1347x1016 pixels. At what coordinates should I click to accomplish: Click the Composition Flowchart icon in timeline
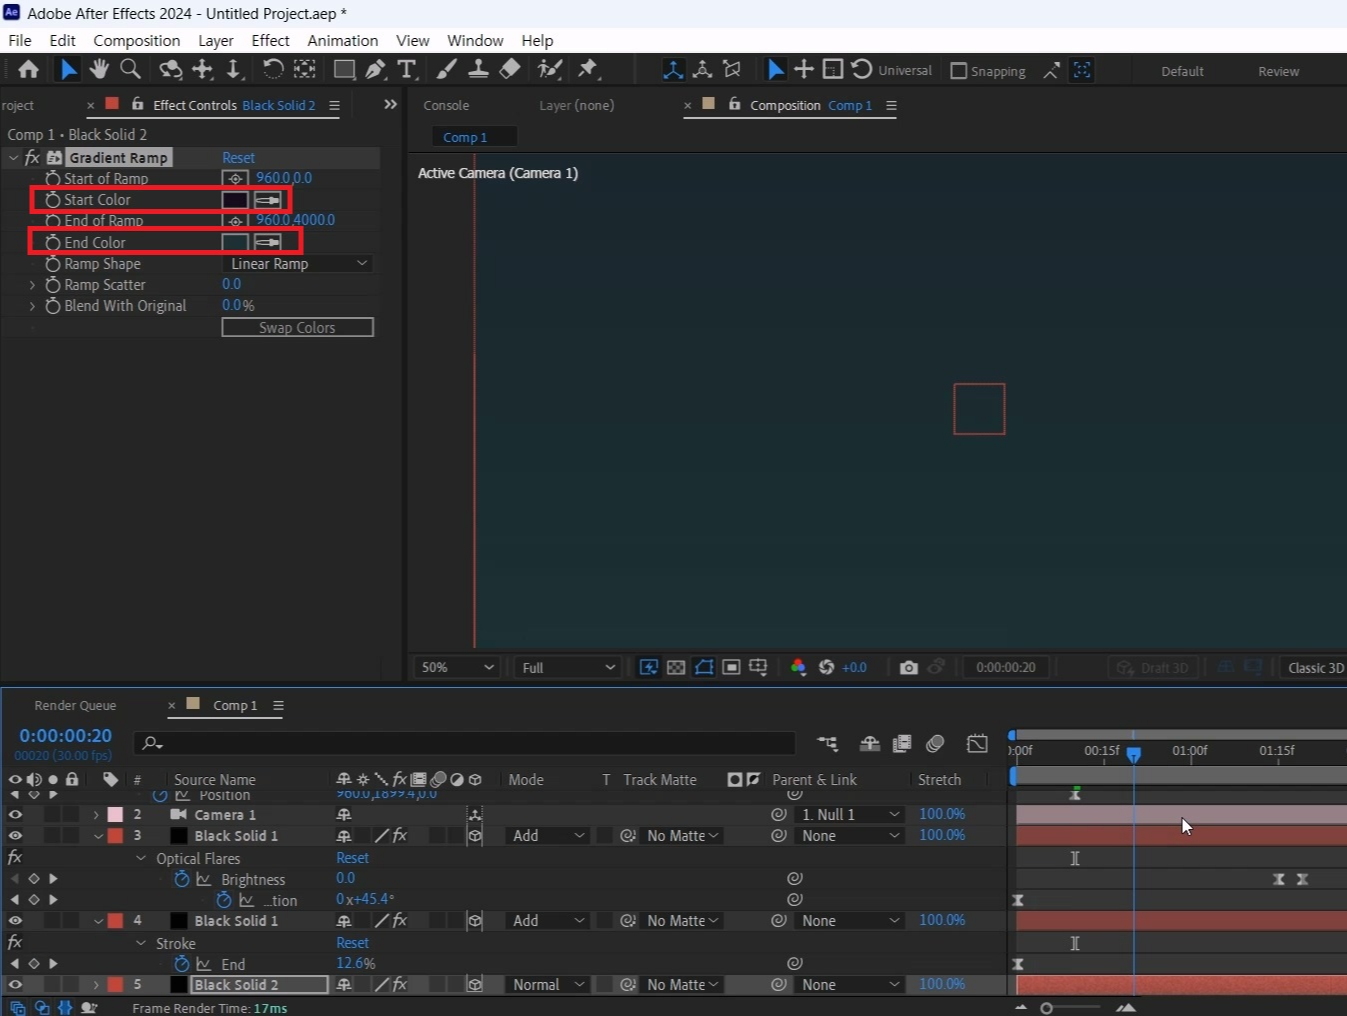click(x=827, y=743)
